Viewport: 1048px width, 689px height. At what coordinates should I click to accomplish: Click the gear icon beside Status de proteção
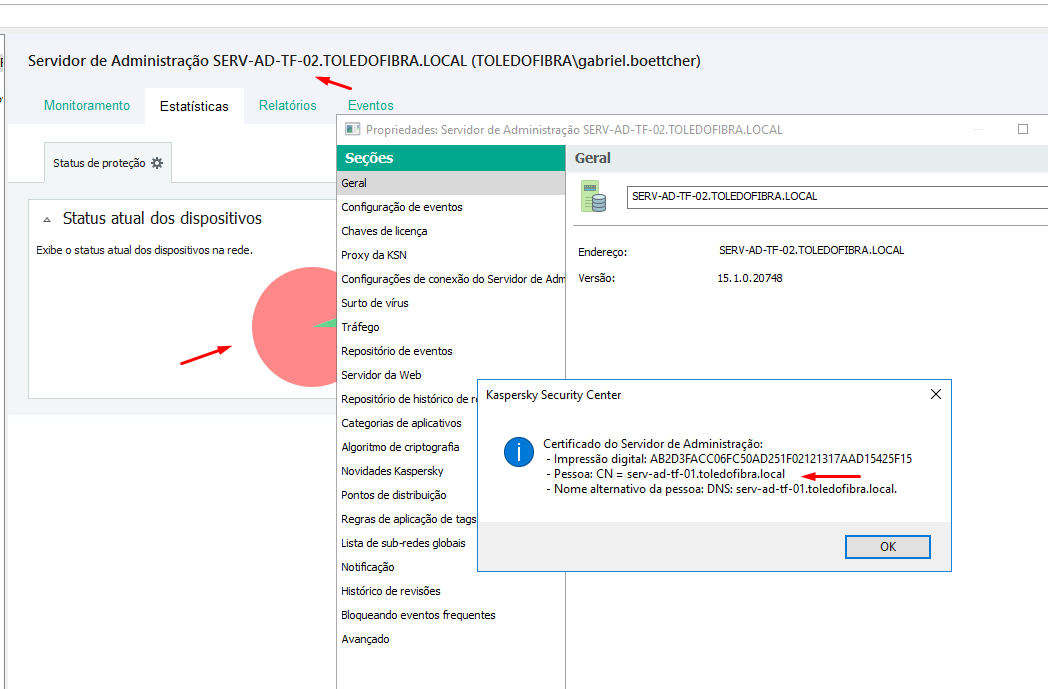(157, 162)
